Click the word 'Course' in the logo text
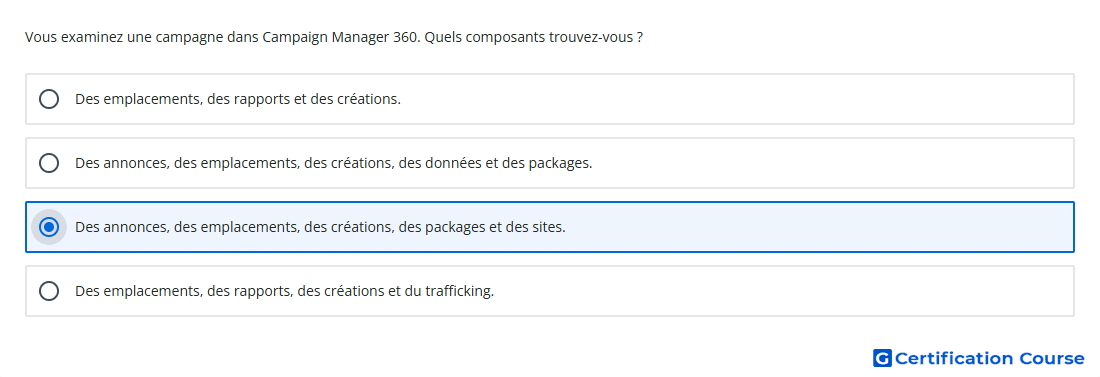Viewport: 1100px width, 377px height. [x=1052, y=358]
